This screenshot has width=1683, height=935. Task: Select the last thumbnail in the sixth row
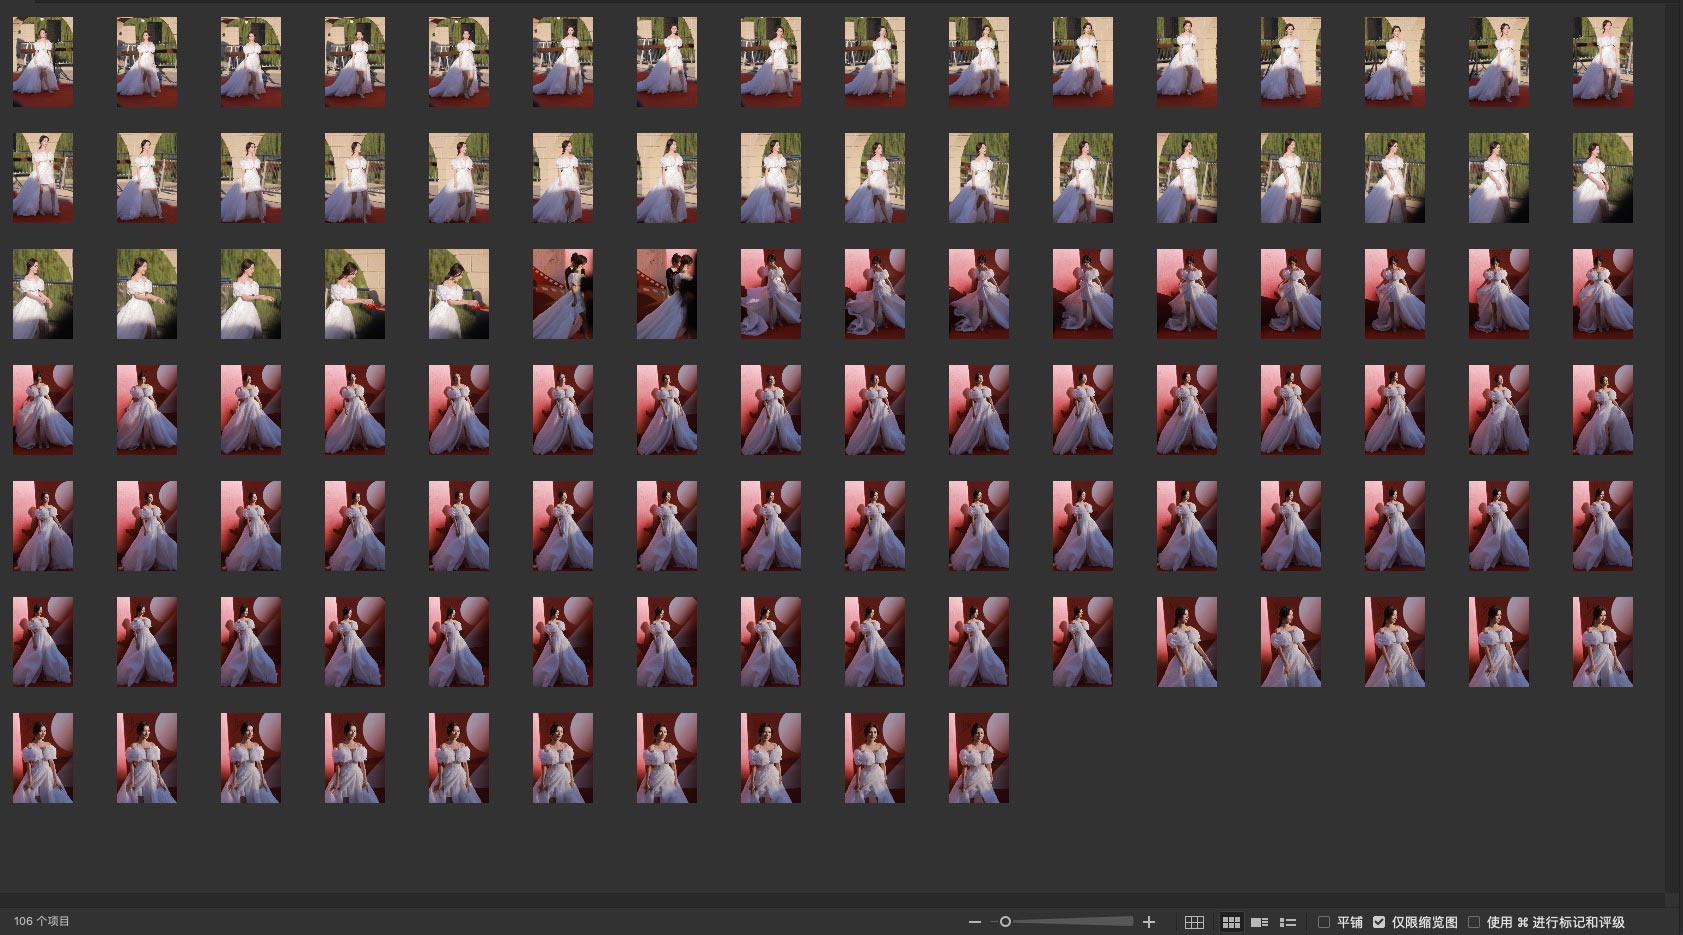(1602, 642)
